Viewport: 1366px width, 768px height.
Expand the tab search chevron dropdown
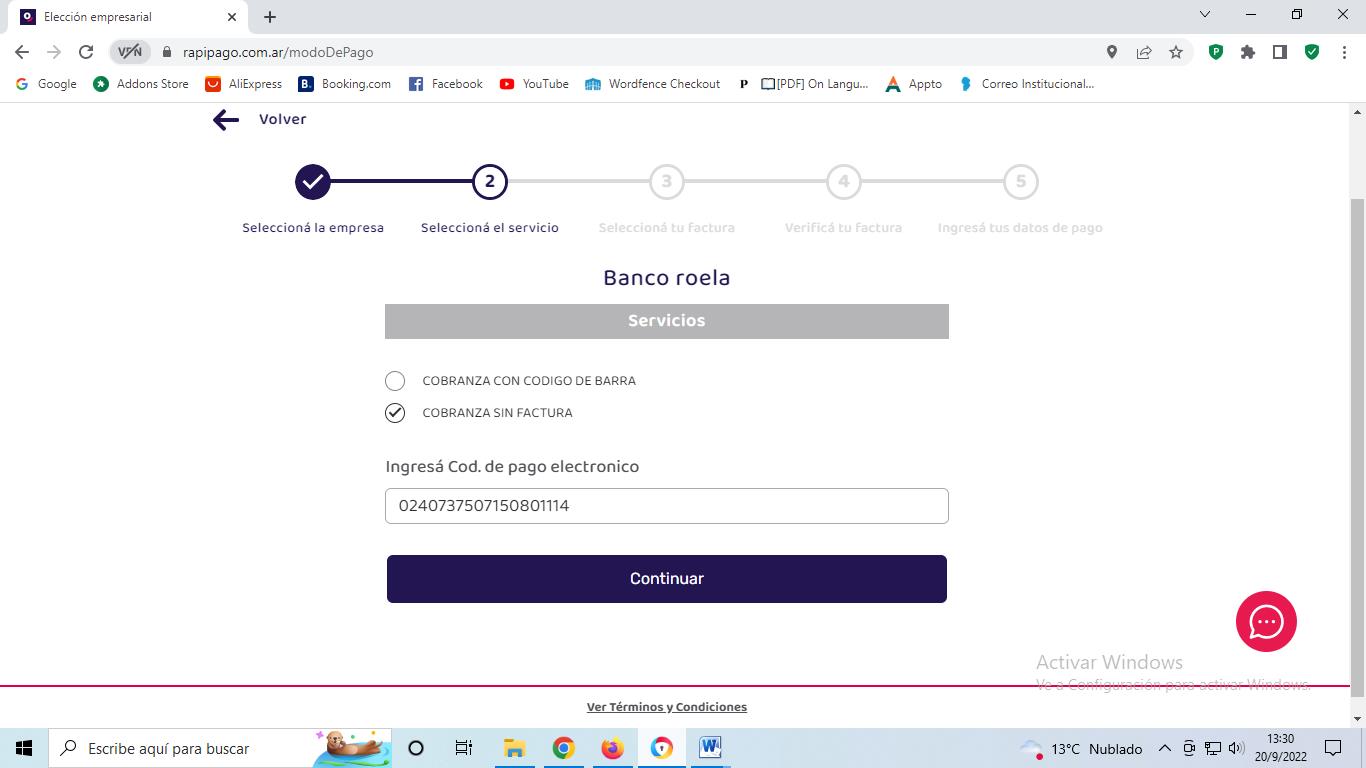point(1205,15)
